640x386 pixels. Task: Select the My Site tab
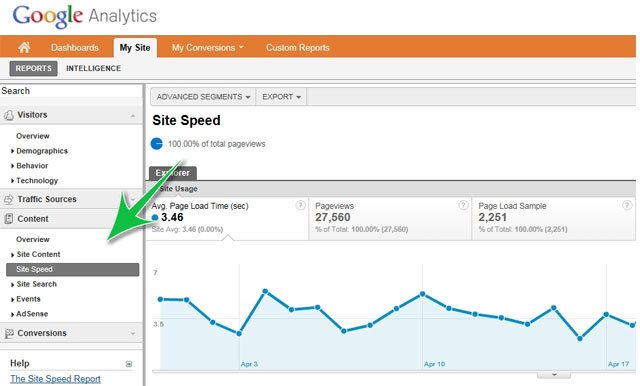click(135, 48)
